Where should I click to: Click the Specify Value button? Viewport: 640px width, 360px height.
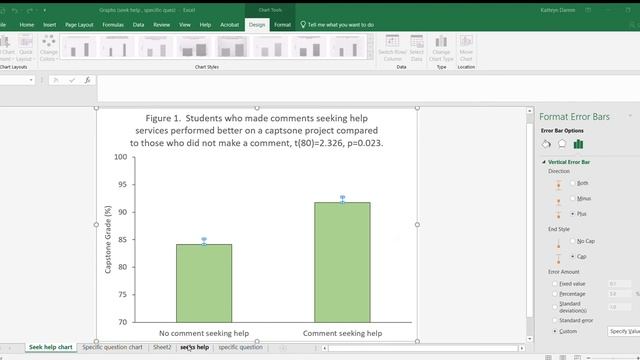(624, 331)
